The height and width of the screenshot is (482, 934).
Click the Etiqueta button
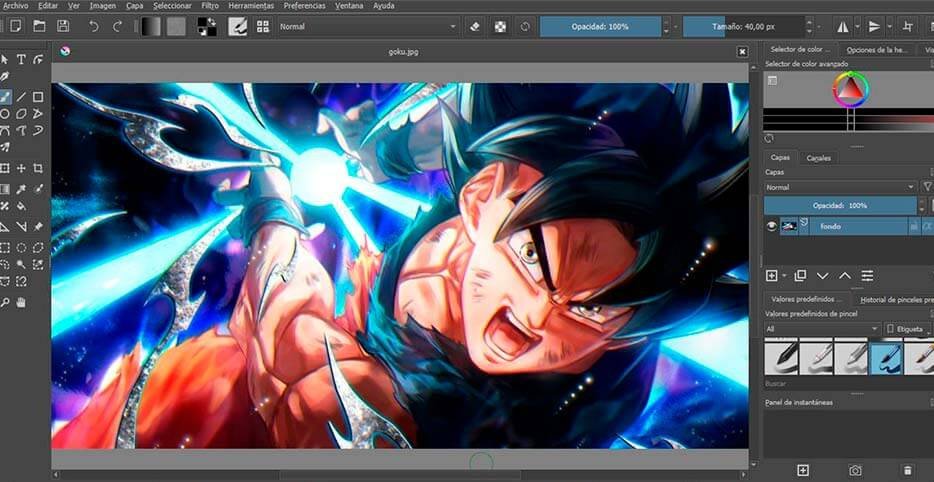tap(908, 328)
